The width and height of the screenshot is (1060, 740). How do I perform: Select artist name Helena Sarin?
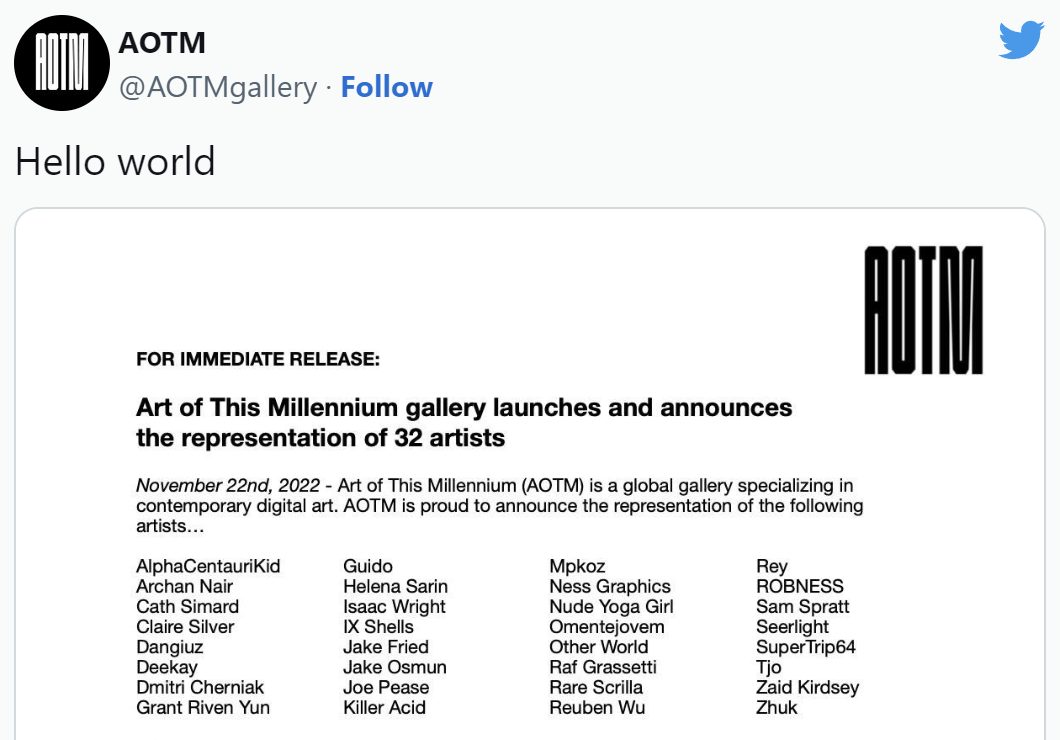coord(395,586)
